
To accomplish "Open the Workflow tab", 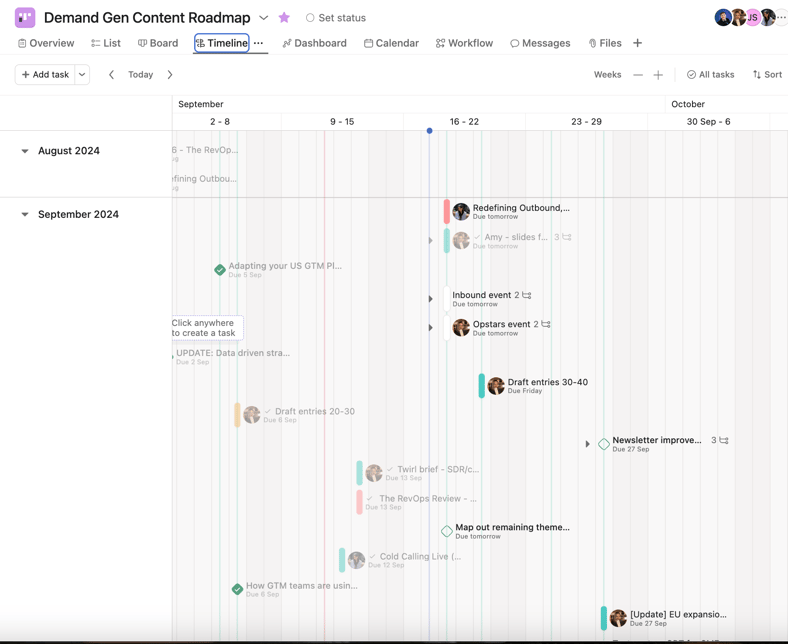I will (x=464, y=43).
